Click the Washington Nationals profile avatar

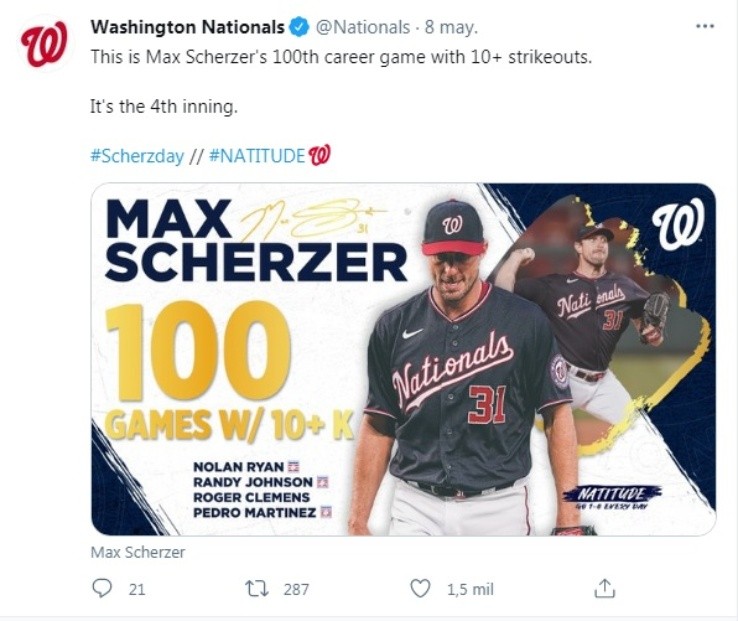coord(44,45)
